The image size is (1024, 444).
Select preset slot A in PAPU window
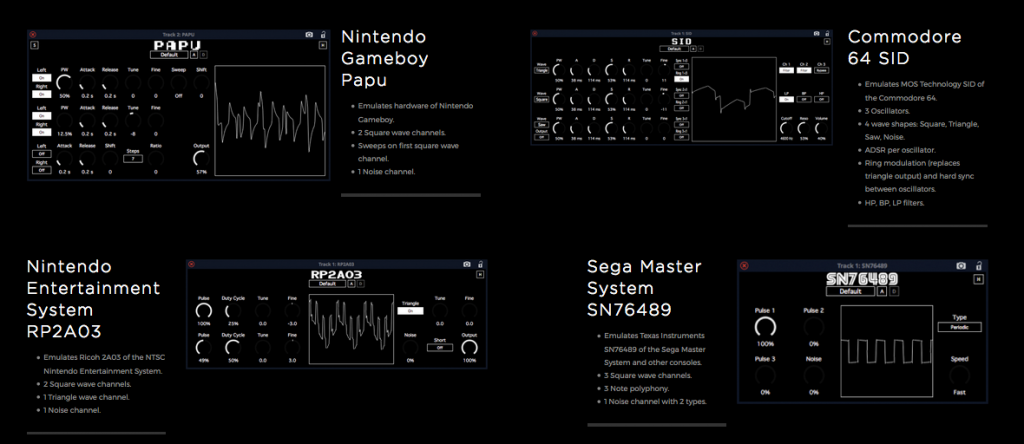pyautogui.click(x=194, y=55)
